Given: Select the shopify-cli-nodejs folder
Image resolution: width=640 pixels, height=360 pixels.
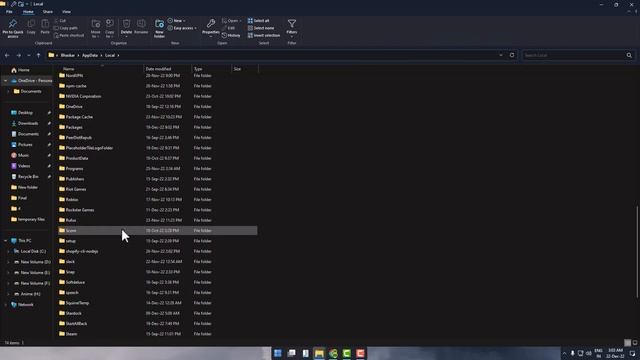Looking at the screenshot, I should 82,251.
